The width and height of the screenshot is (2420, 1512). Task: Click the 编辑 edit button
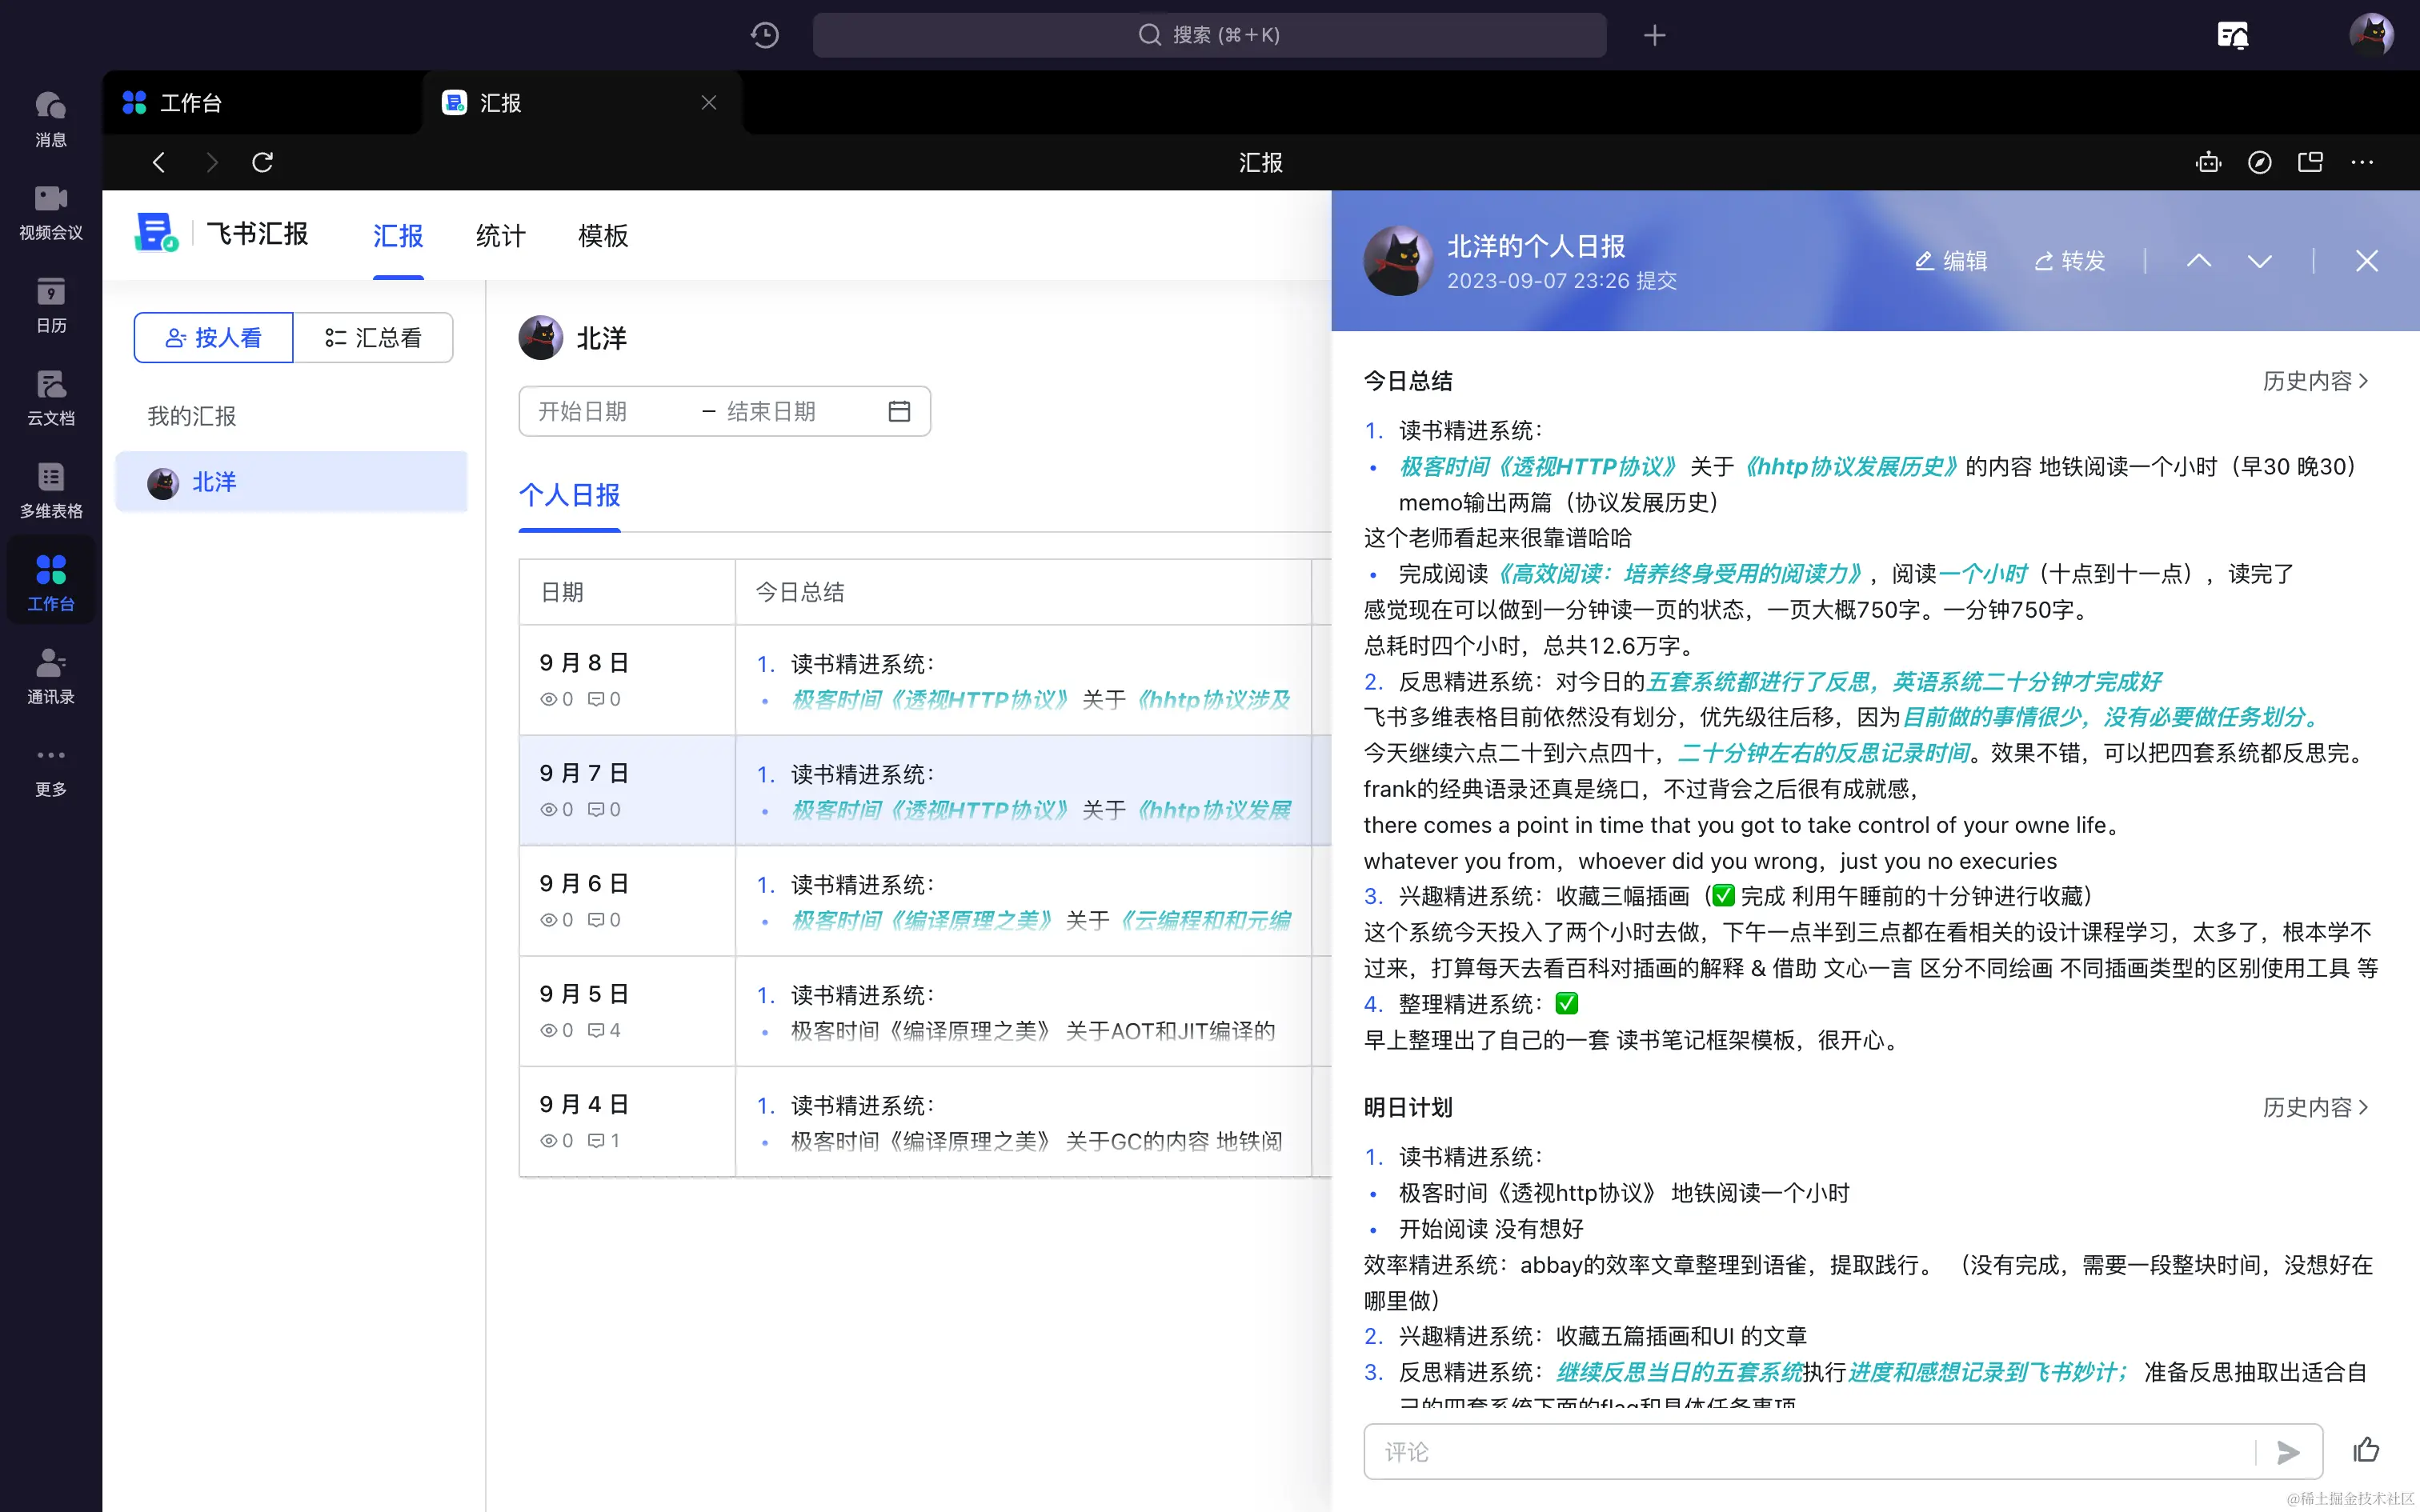coord(1951,261)
